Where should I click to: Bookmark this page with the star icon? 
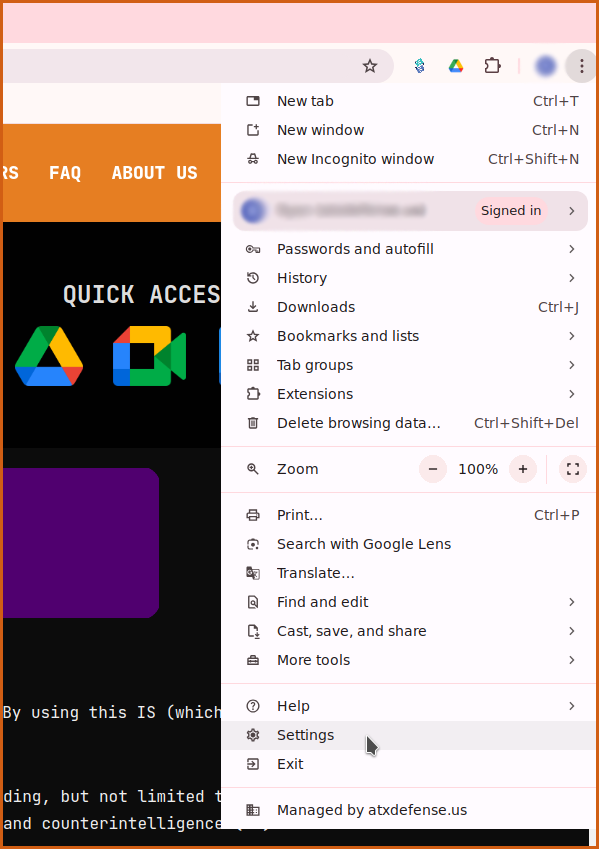coord(370,66)
